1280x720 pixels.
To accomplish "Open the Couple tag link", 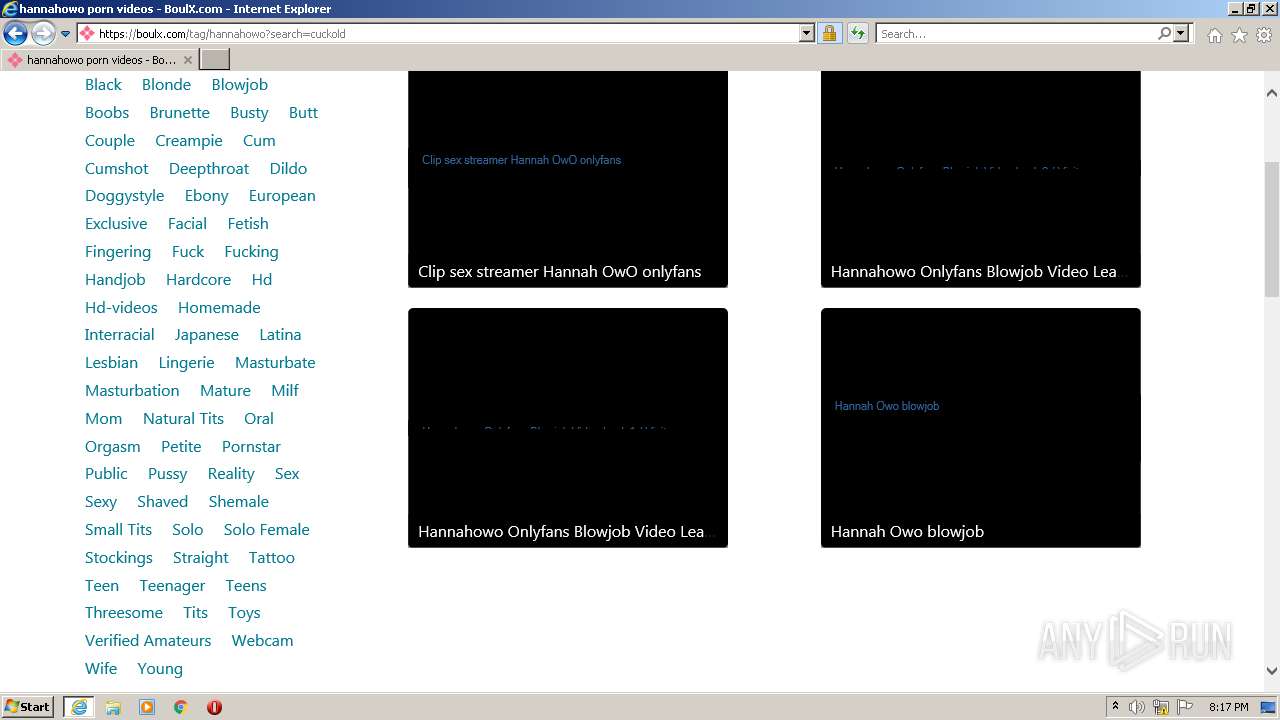I will pos(110,141).
